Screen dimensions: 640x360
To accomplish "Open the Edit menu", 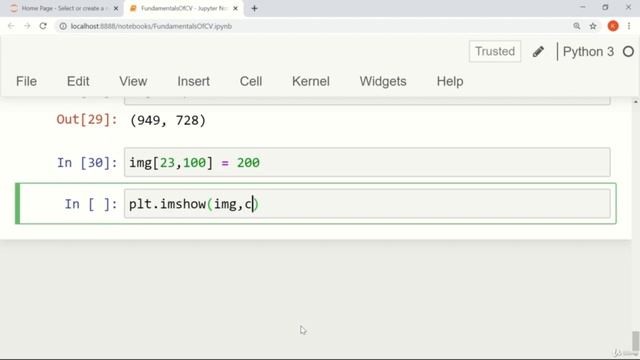I will (78, 81).
